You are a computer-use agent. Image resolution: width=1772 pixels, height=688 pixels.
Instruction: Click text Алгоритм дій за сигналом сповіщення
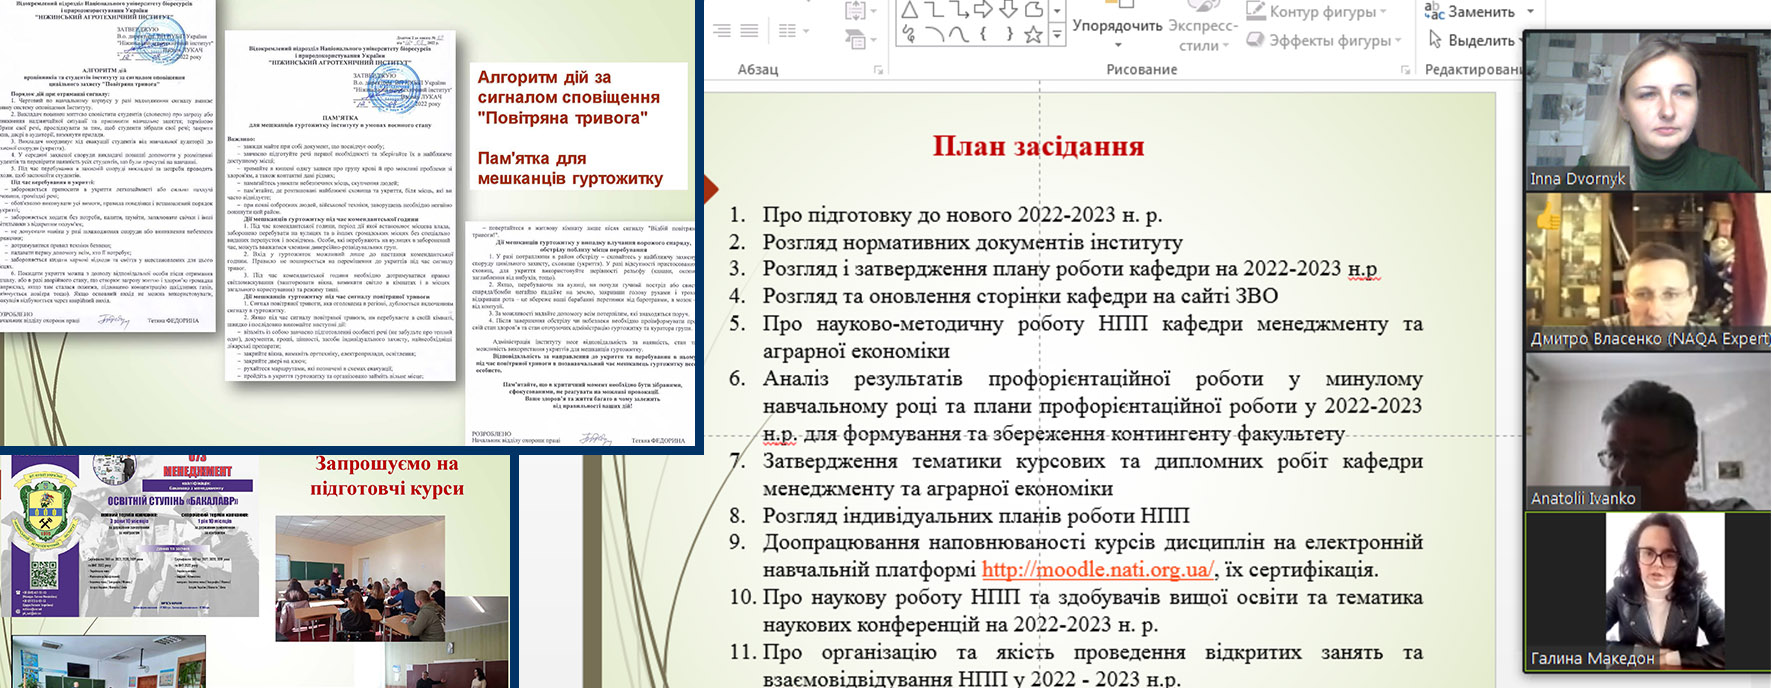click(568, 97)
